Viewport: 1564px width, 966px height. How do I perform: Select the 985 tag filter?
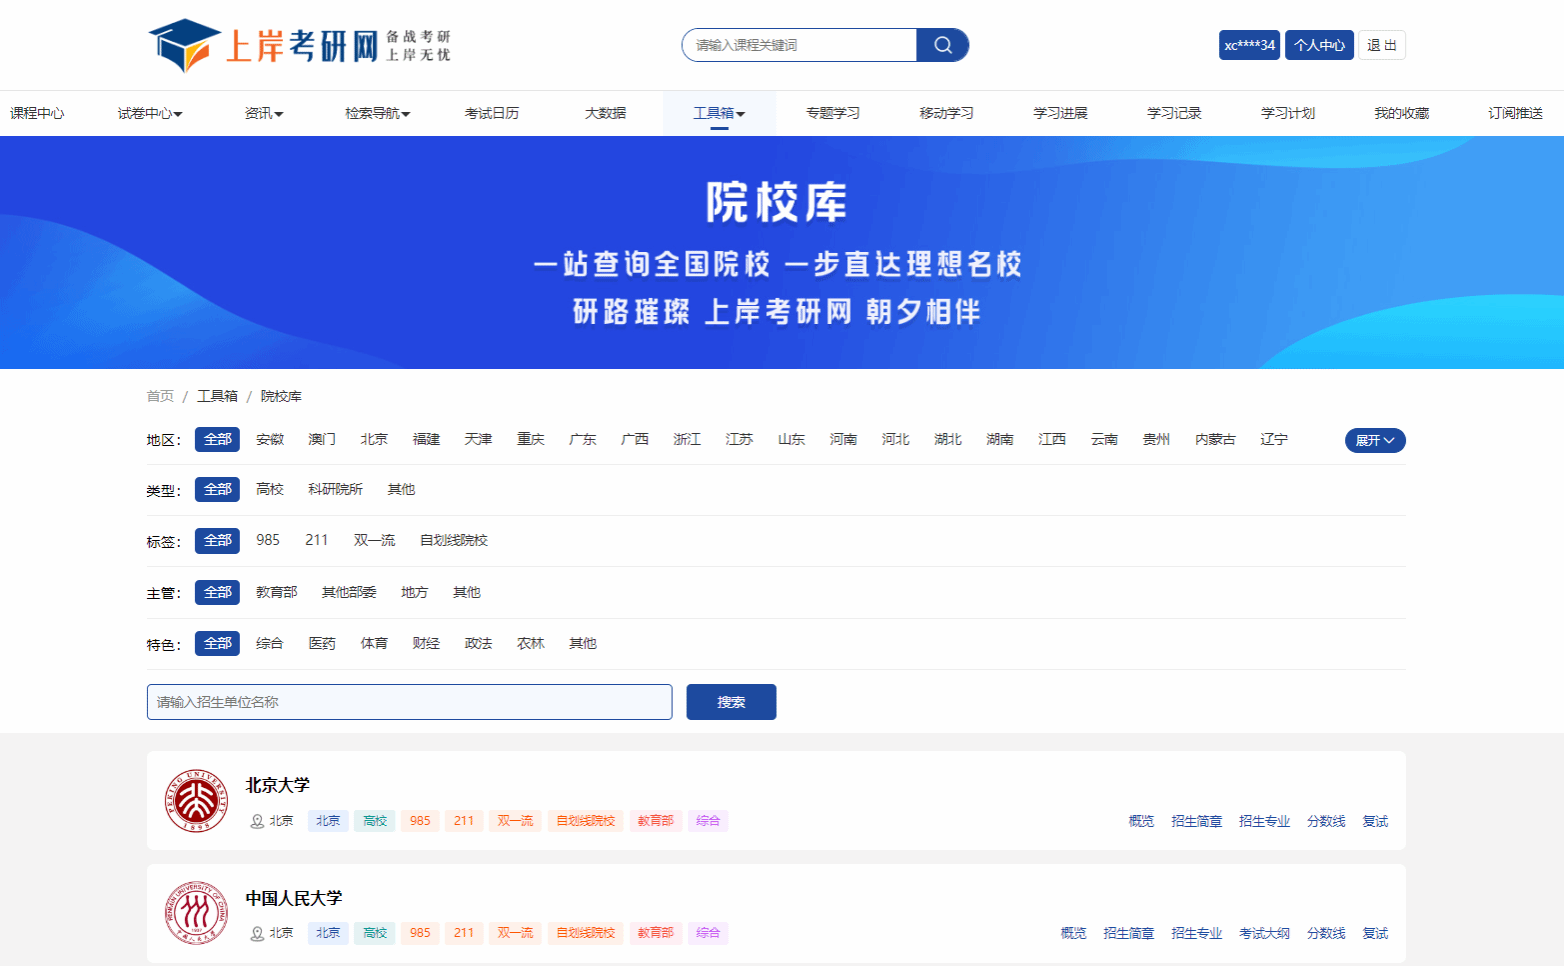click(x=268, y=540)
